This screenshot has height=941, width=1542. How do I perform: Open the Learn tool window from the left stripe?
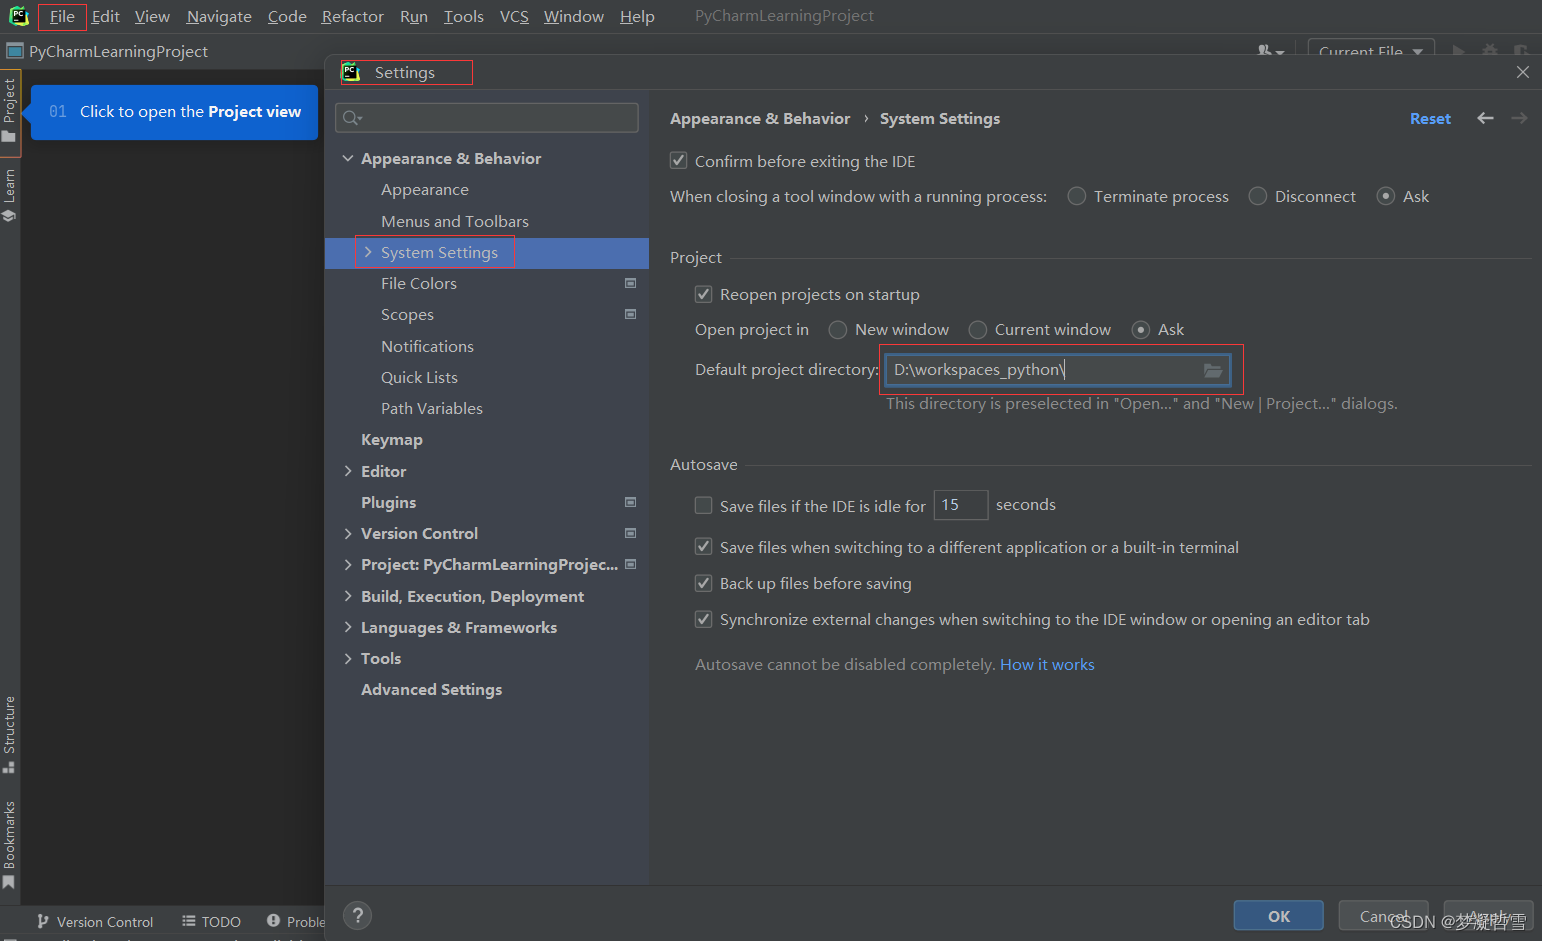tap(10, 195)
